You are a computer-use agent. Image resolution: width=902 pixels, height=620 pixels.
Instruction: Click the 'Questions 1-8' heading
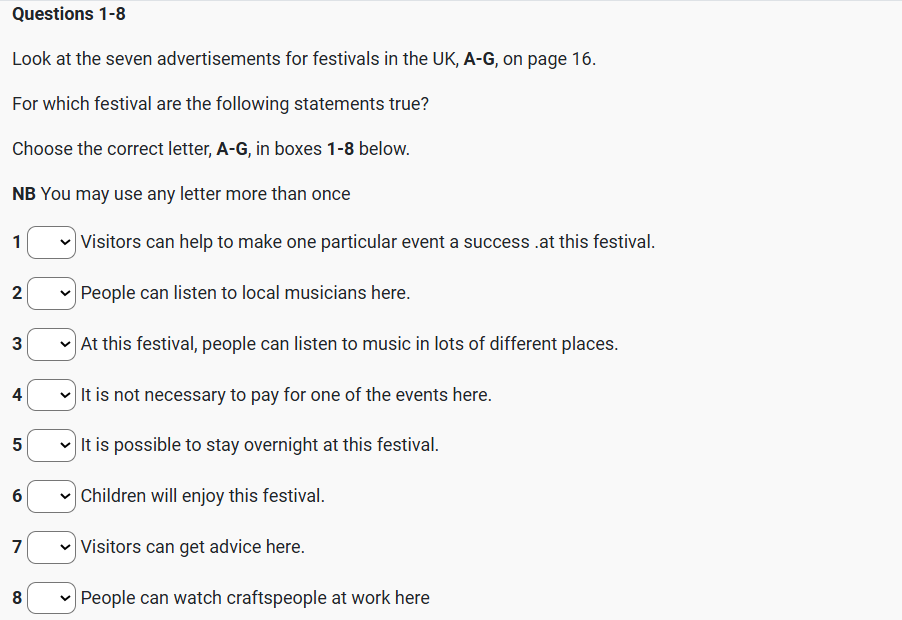click(x=69, y=14)
